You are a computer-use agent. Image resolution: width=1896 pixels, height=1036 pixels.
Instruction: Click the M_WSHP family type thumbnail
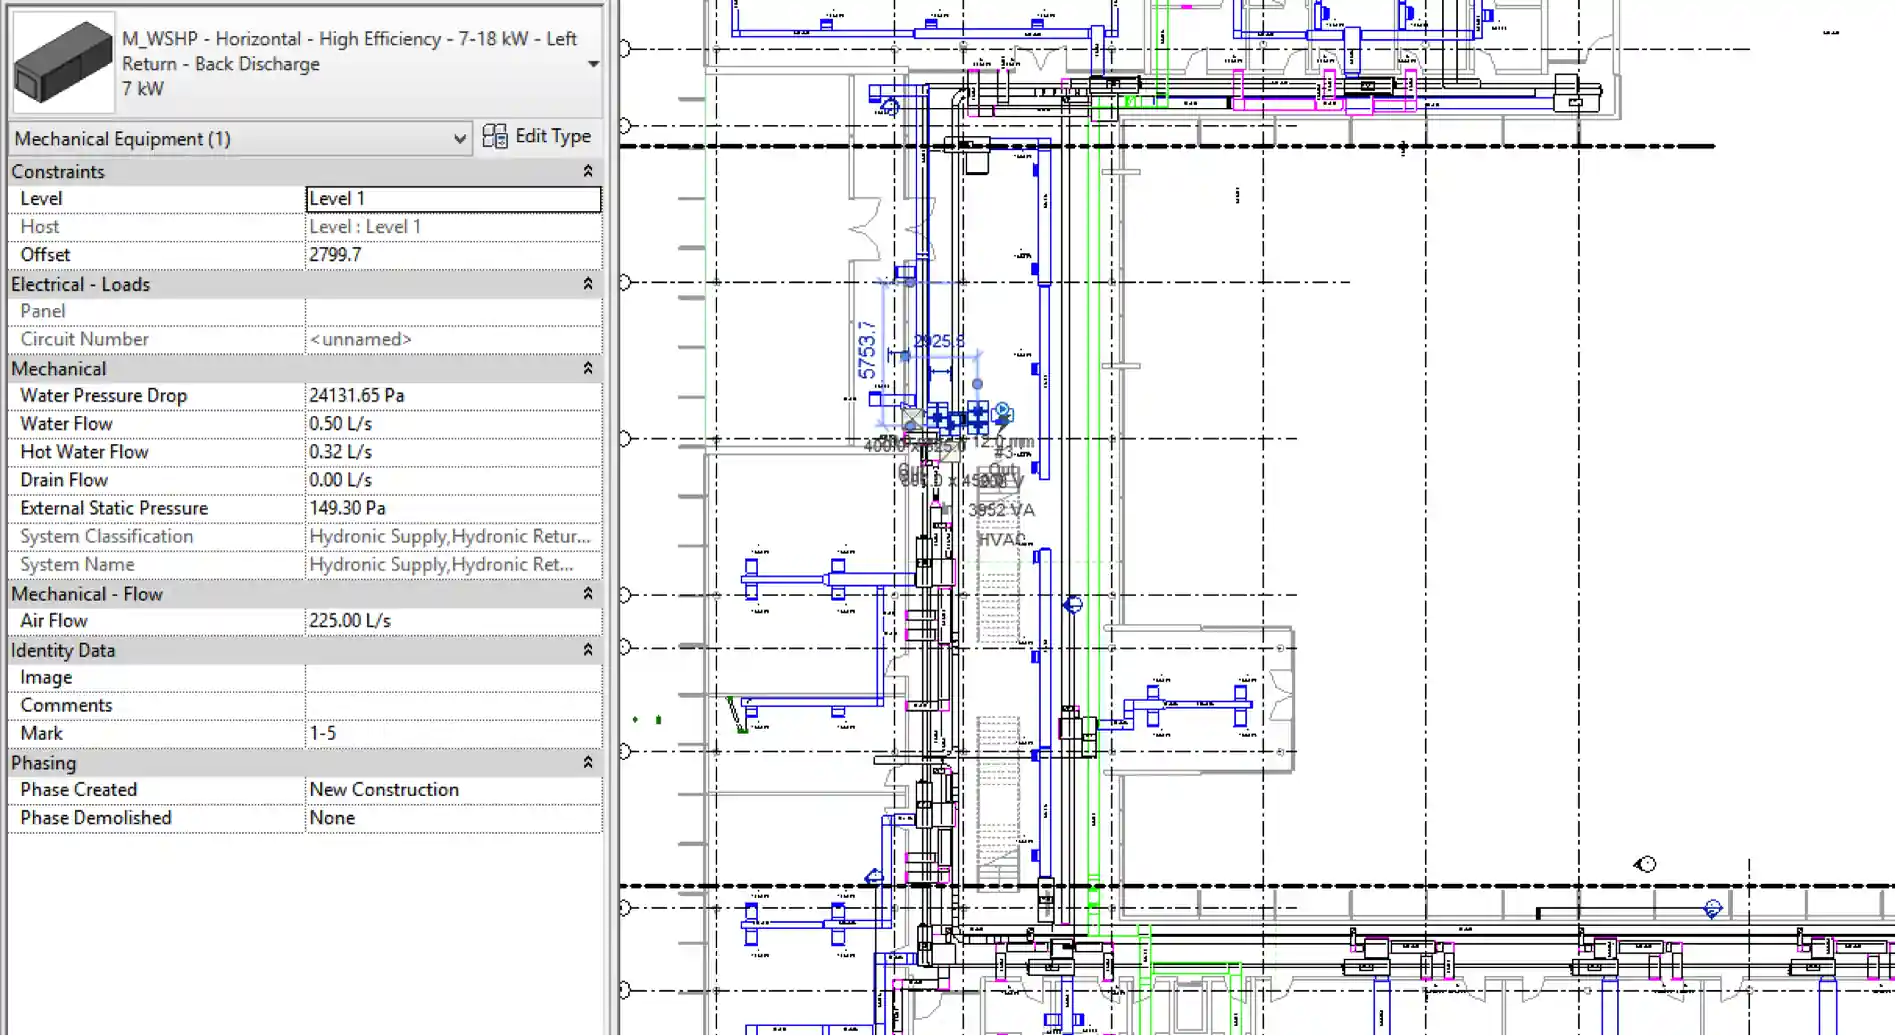[63, 63]
